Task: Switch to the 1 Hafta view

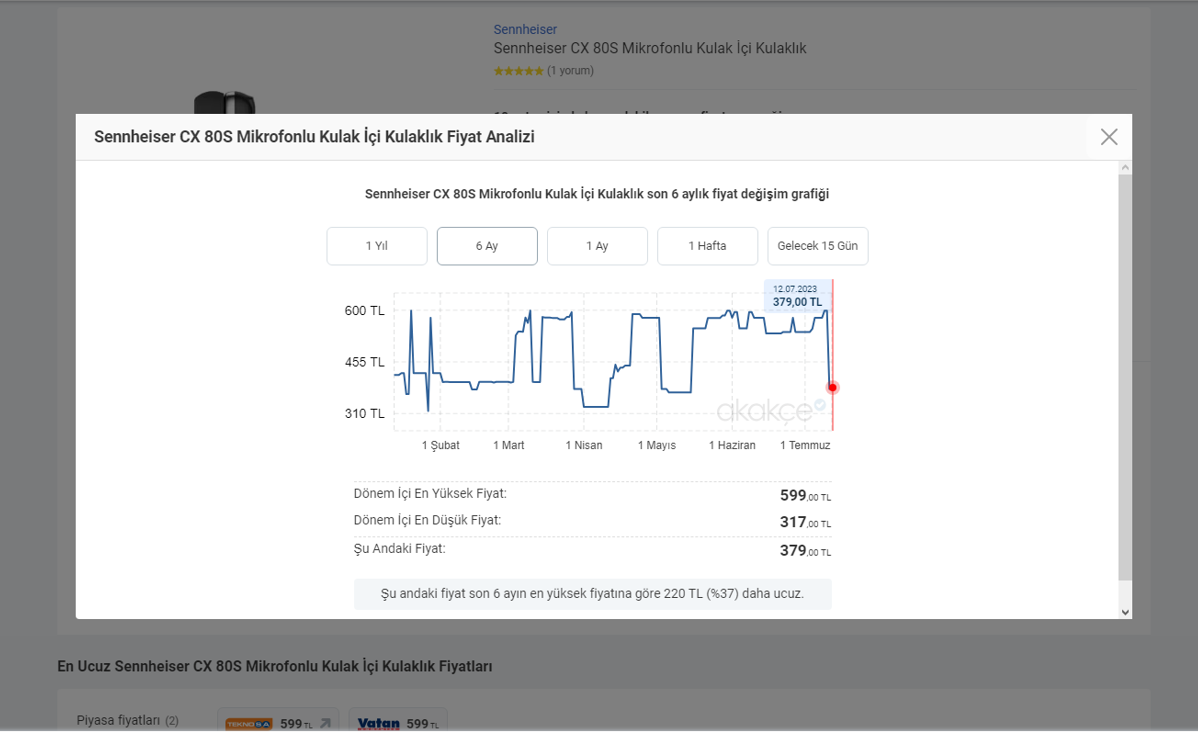Action: coord(707,246)
